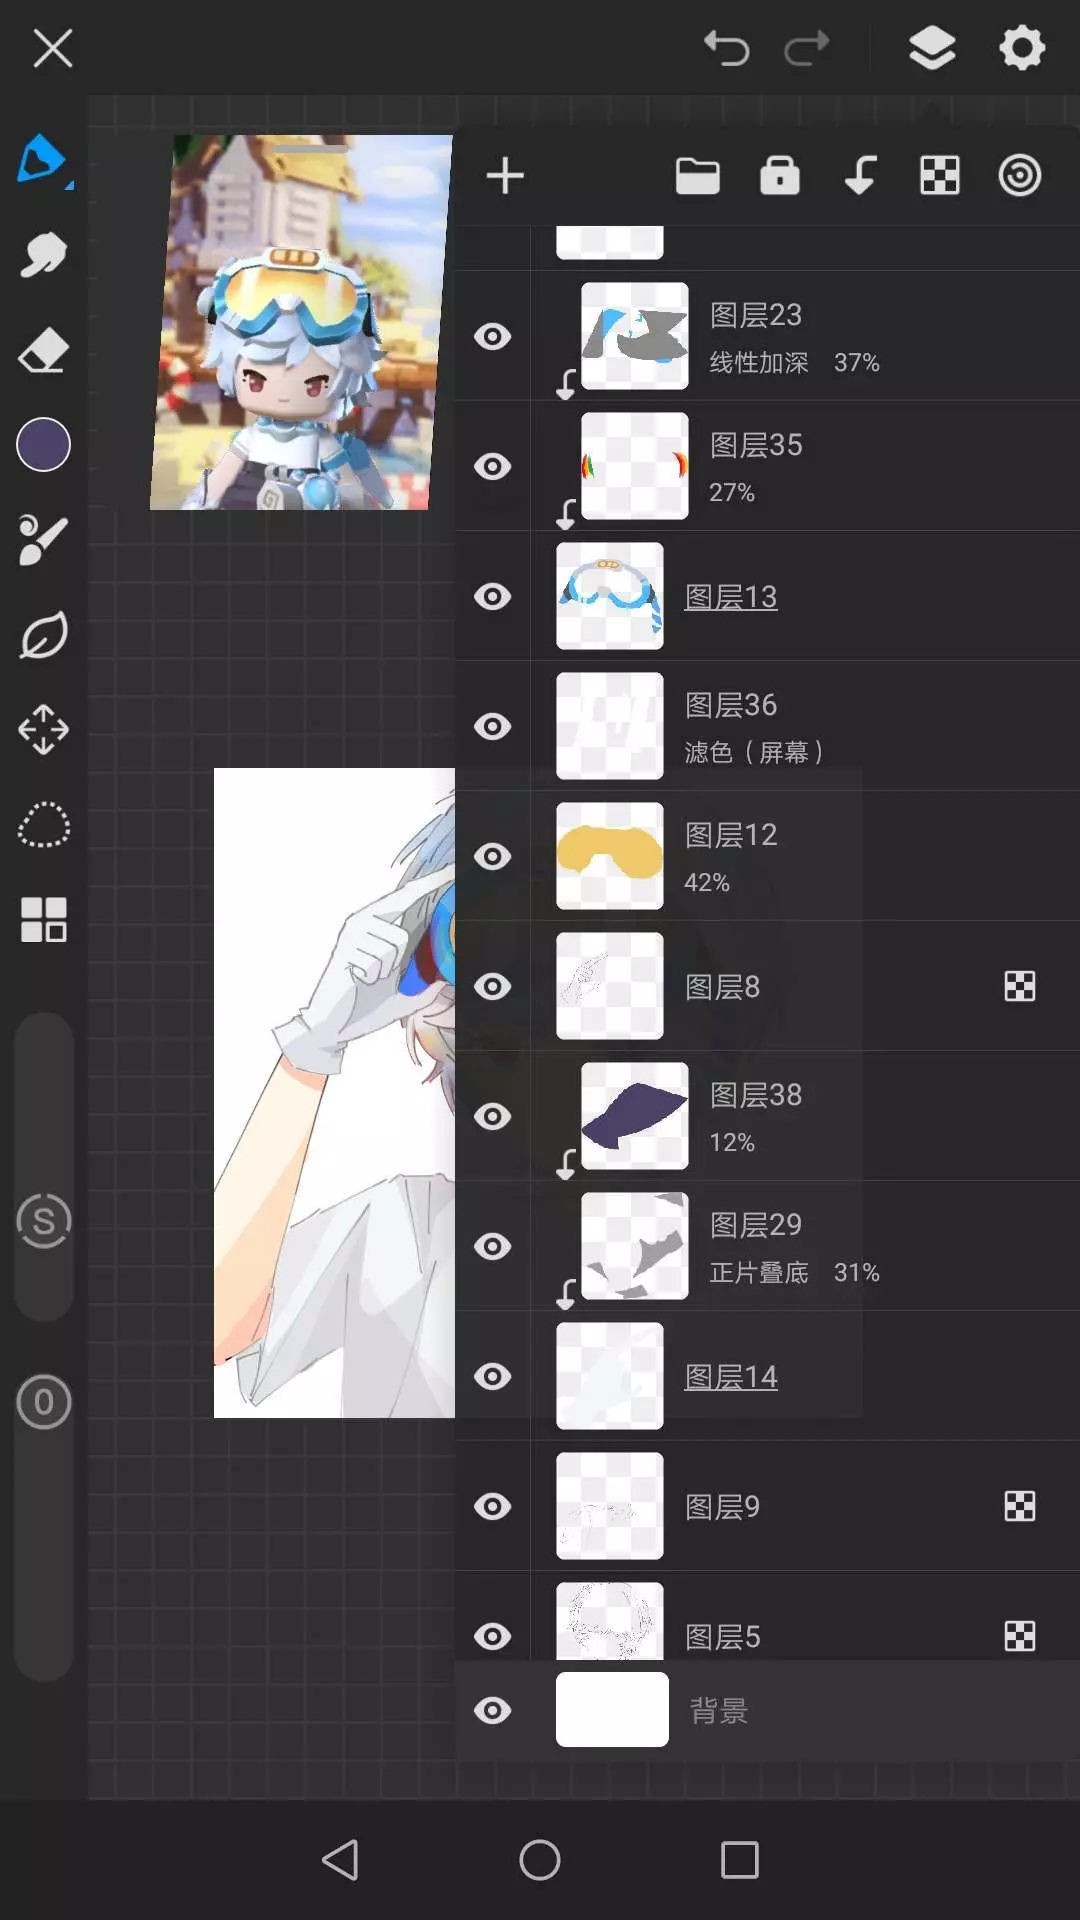Select the eraser tool
The image size is (1080, 1920).
click(43, 350)
